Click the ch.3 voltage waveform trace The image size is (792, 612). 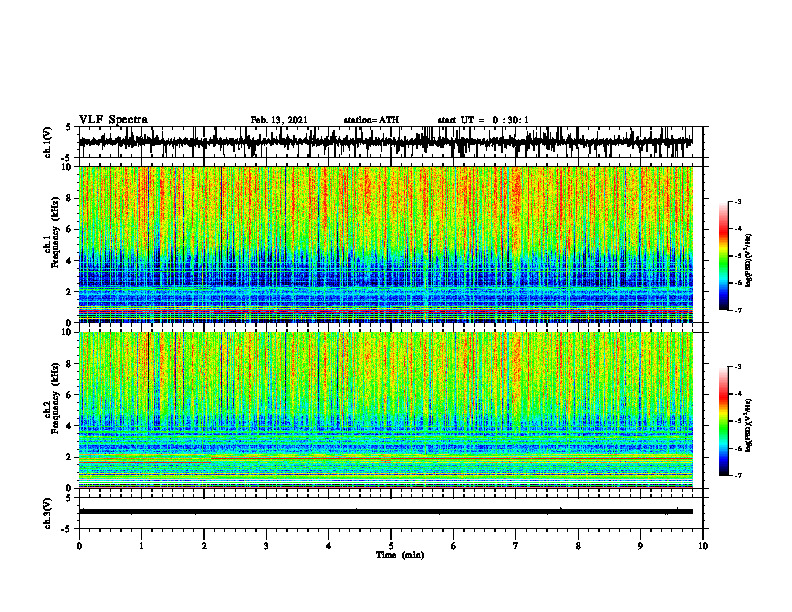click(385, 512)
